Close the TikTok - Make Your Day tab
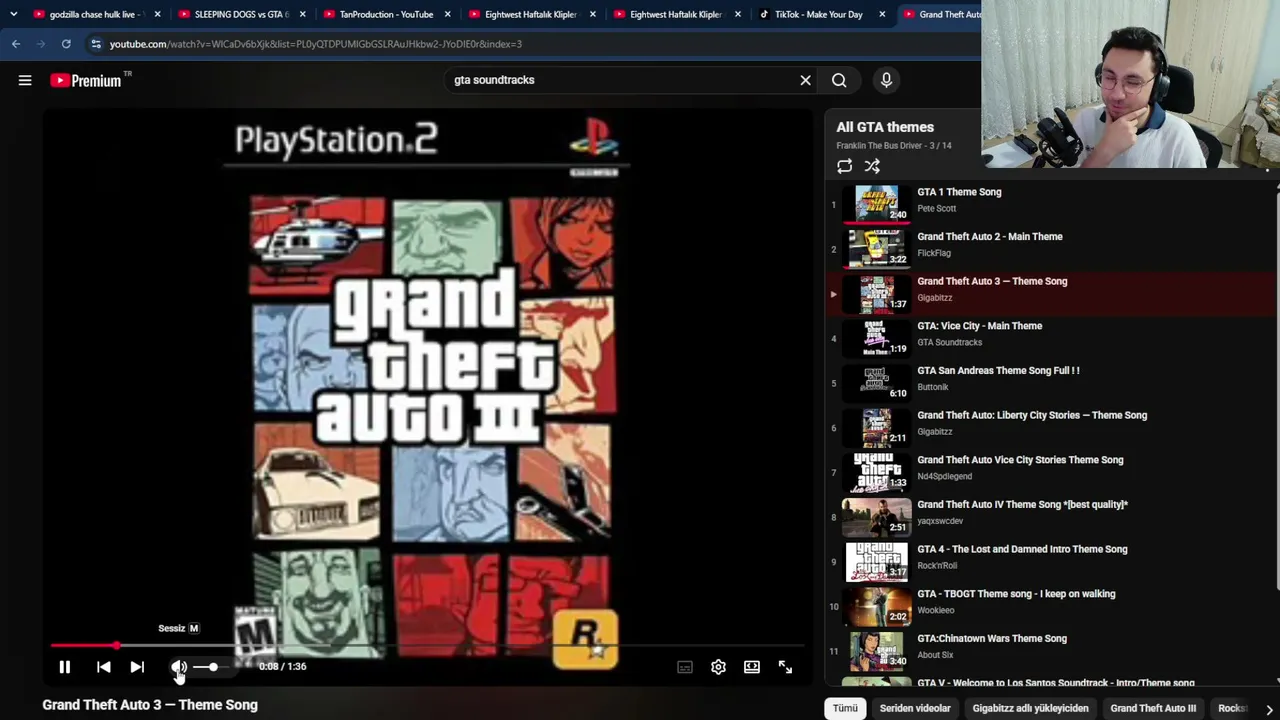The image size is (1280, 720). (882, 14)
